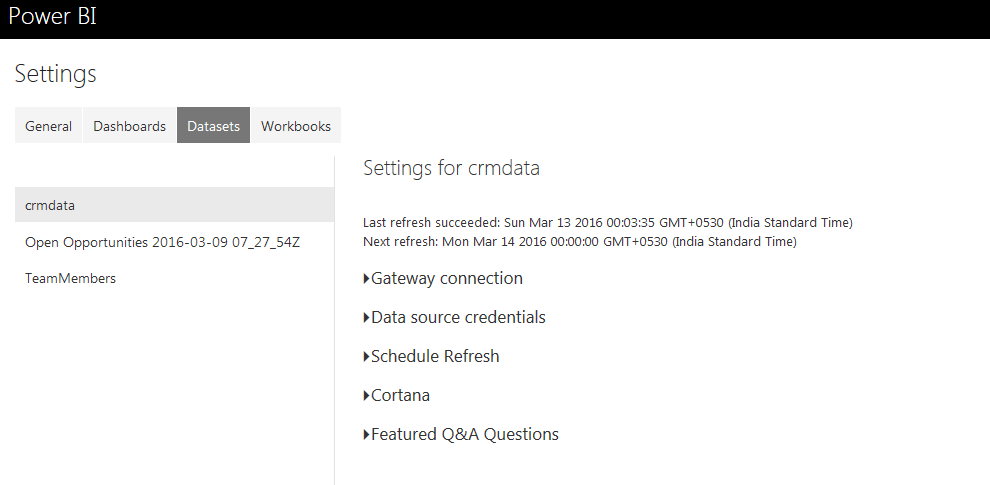This screenshot has width=990, height=485.
Task: Open the General settings tab
Action: 48,126
